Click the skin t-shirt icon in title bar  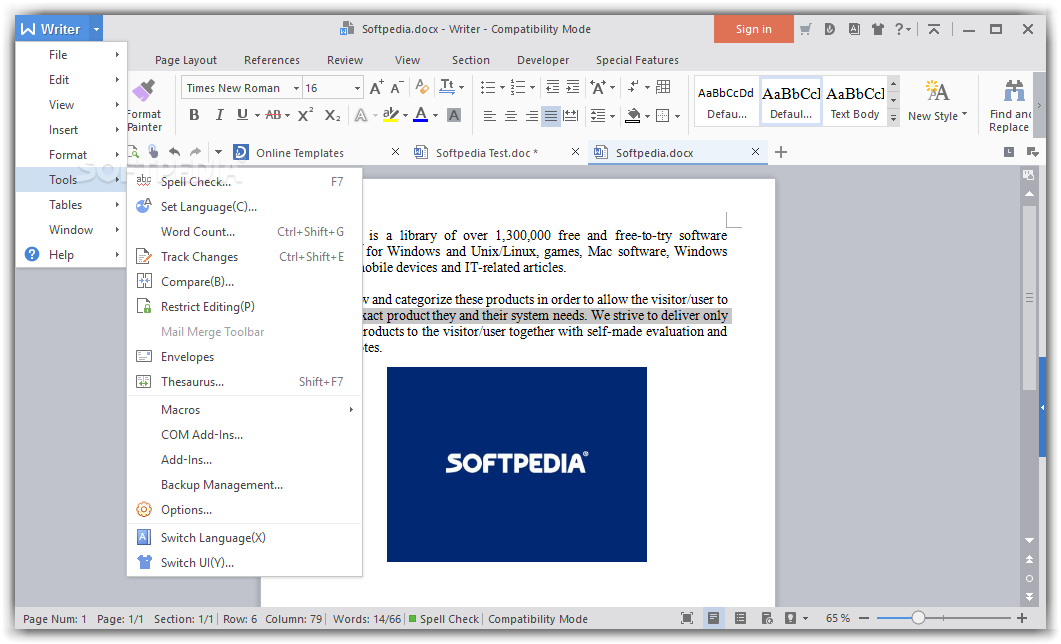(878, 29)
